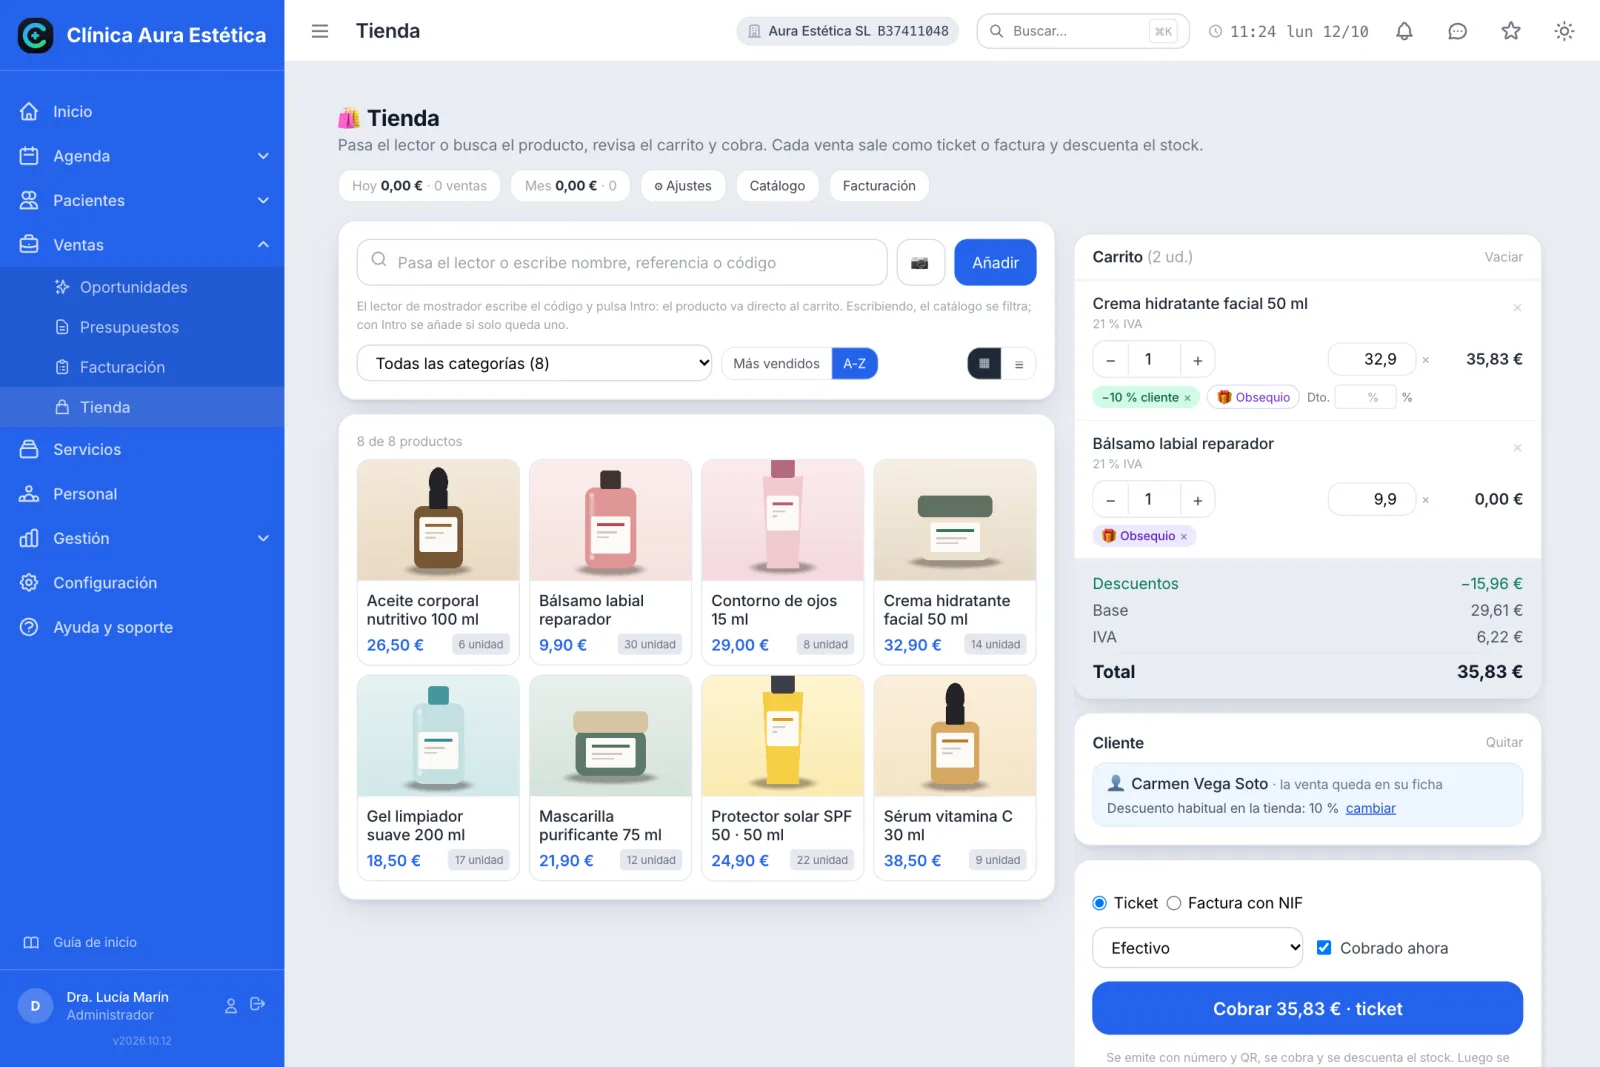The height and width of the screenshot is (1067, 1600).
Task: Focus the product search input field
Action: click(x=622, y=262)
